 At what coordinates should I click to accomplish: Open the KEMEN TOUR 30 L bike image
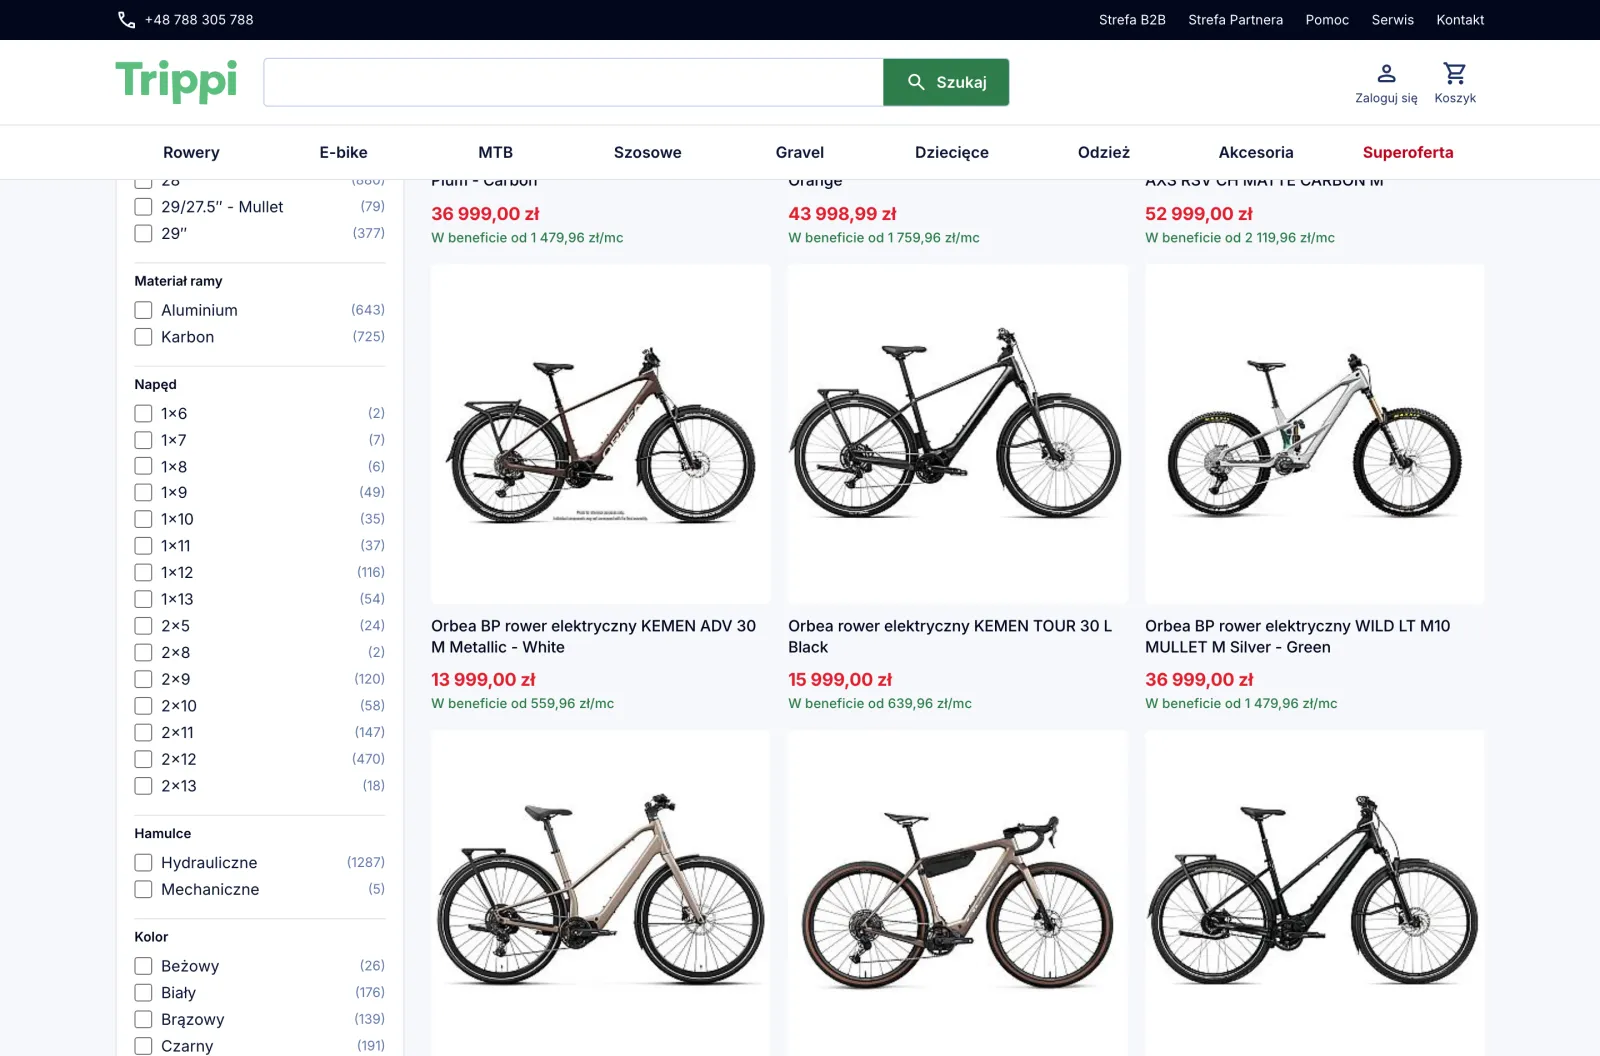(x=957, y=434)
